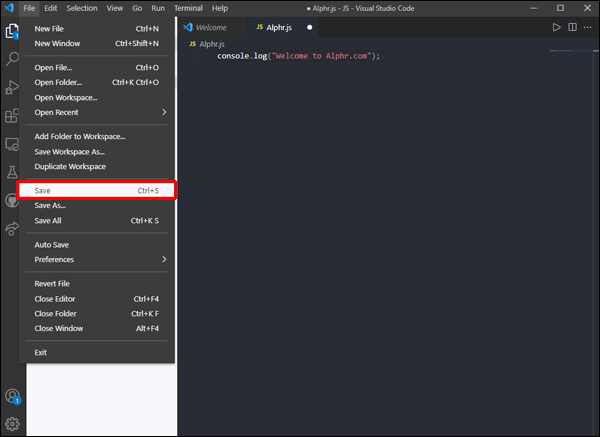The height and width of the screenshot is (437, 600).
Task: Open the Run menu
Action: [x=158, y=8]
